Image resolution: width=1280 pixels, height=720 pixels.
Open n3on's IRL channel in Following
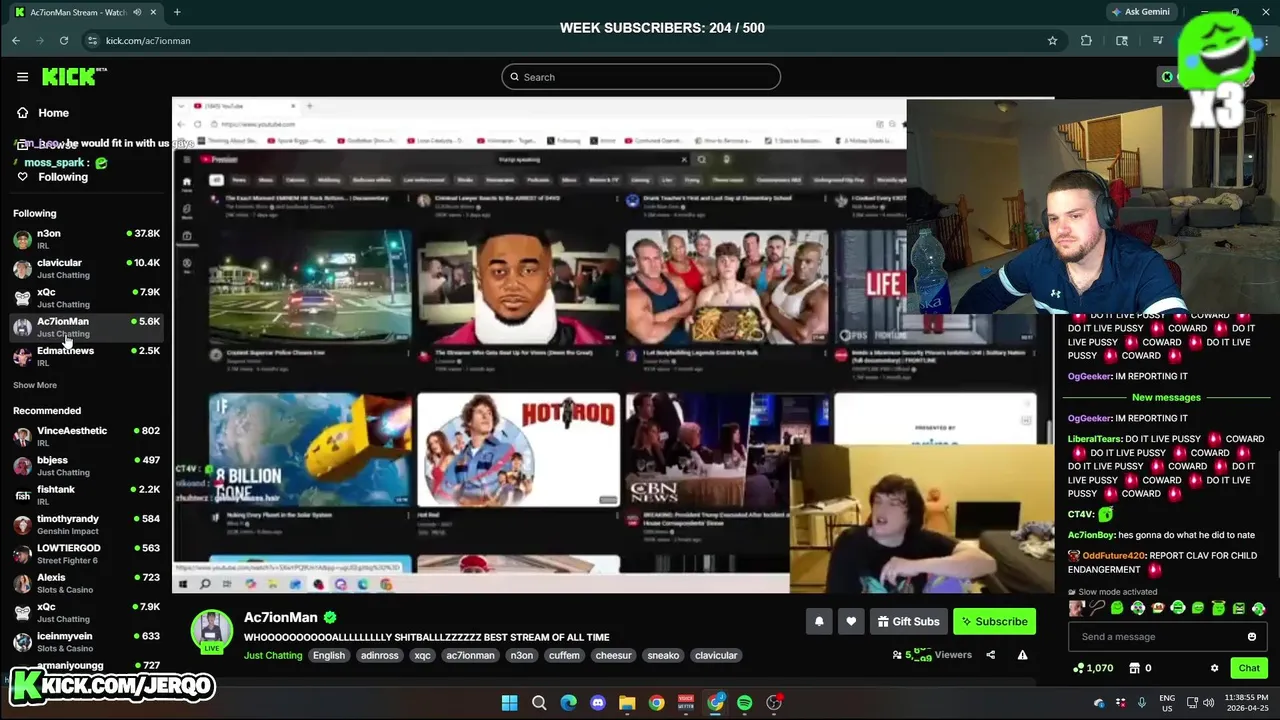(86, 239)
